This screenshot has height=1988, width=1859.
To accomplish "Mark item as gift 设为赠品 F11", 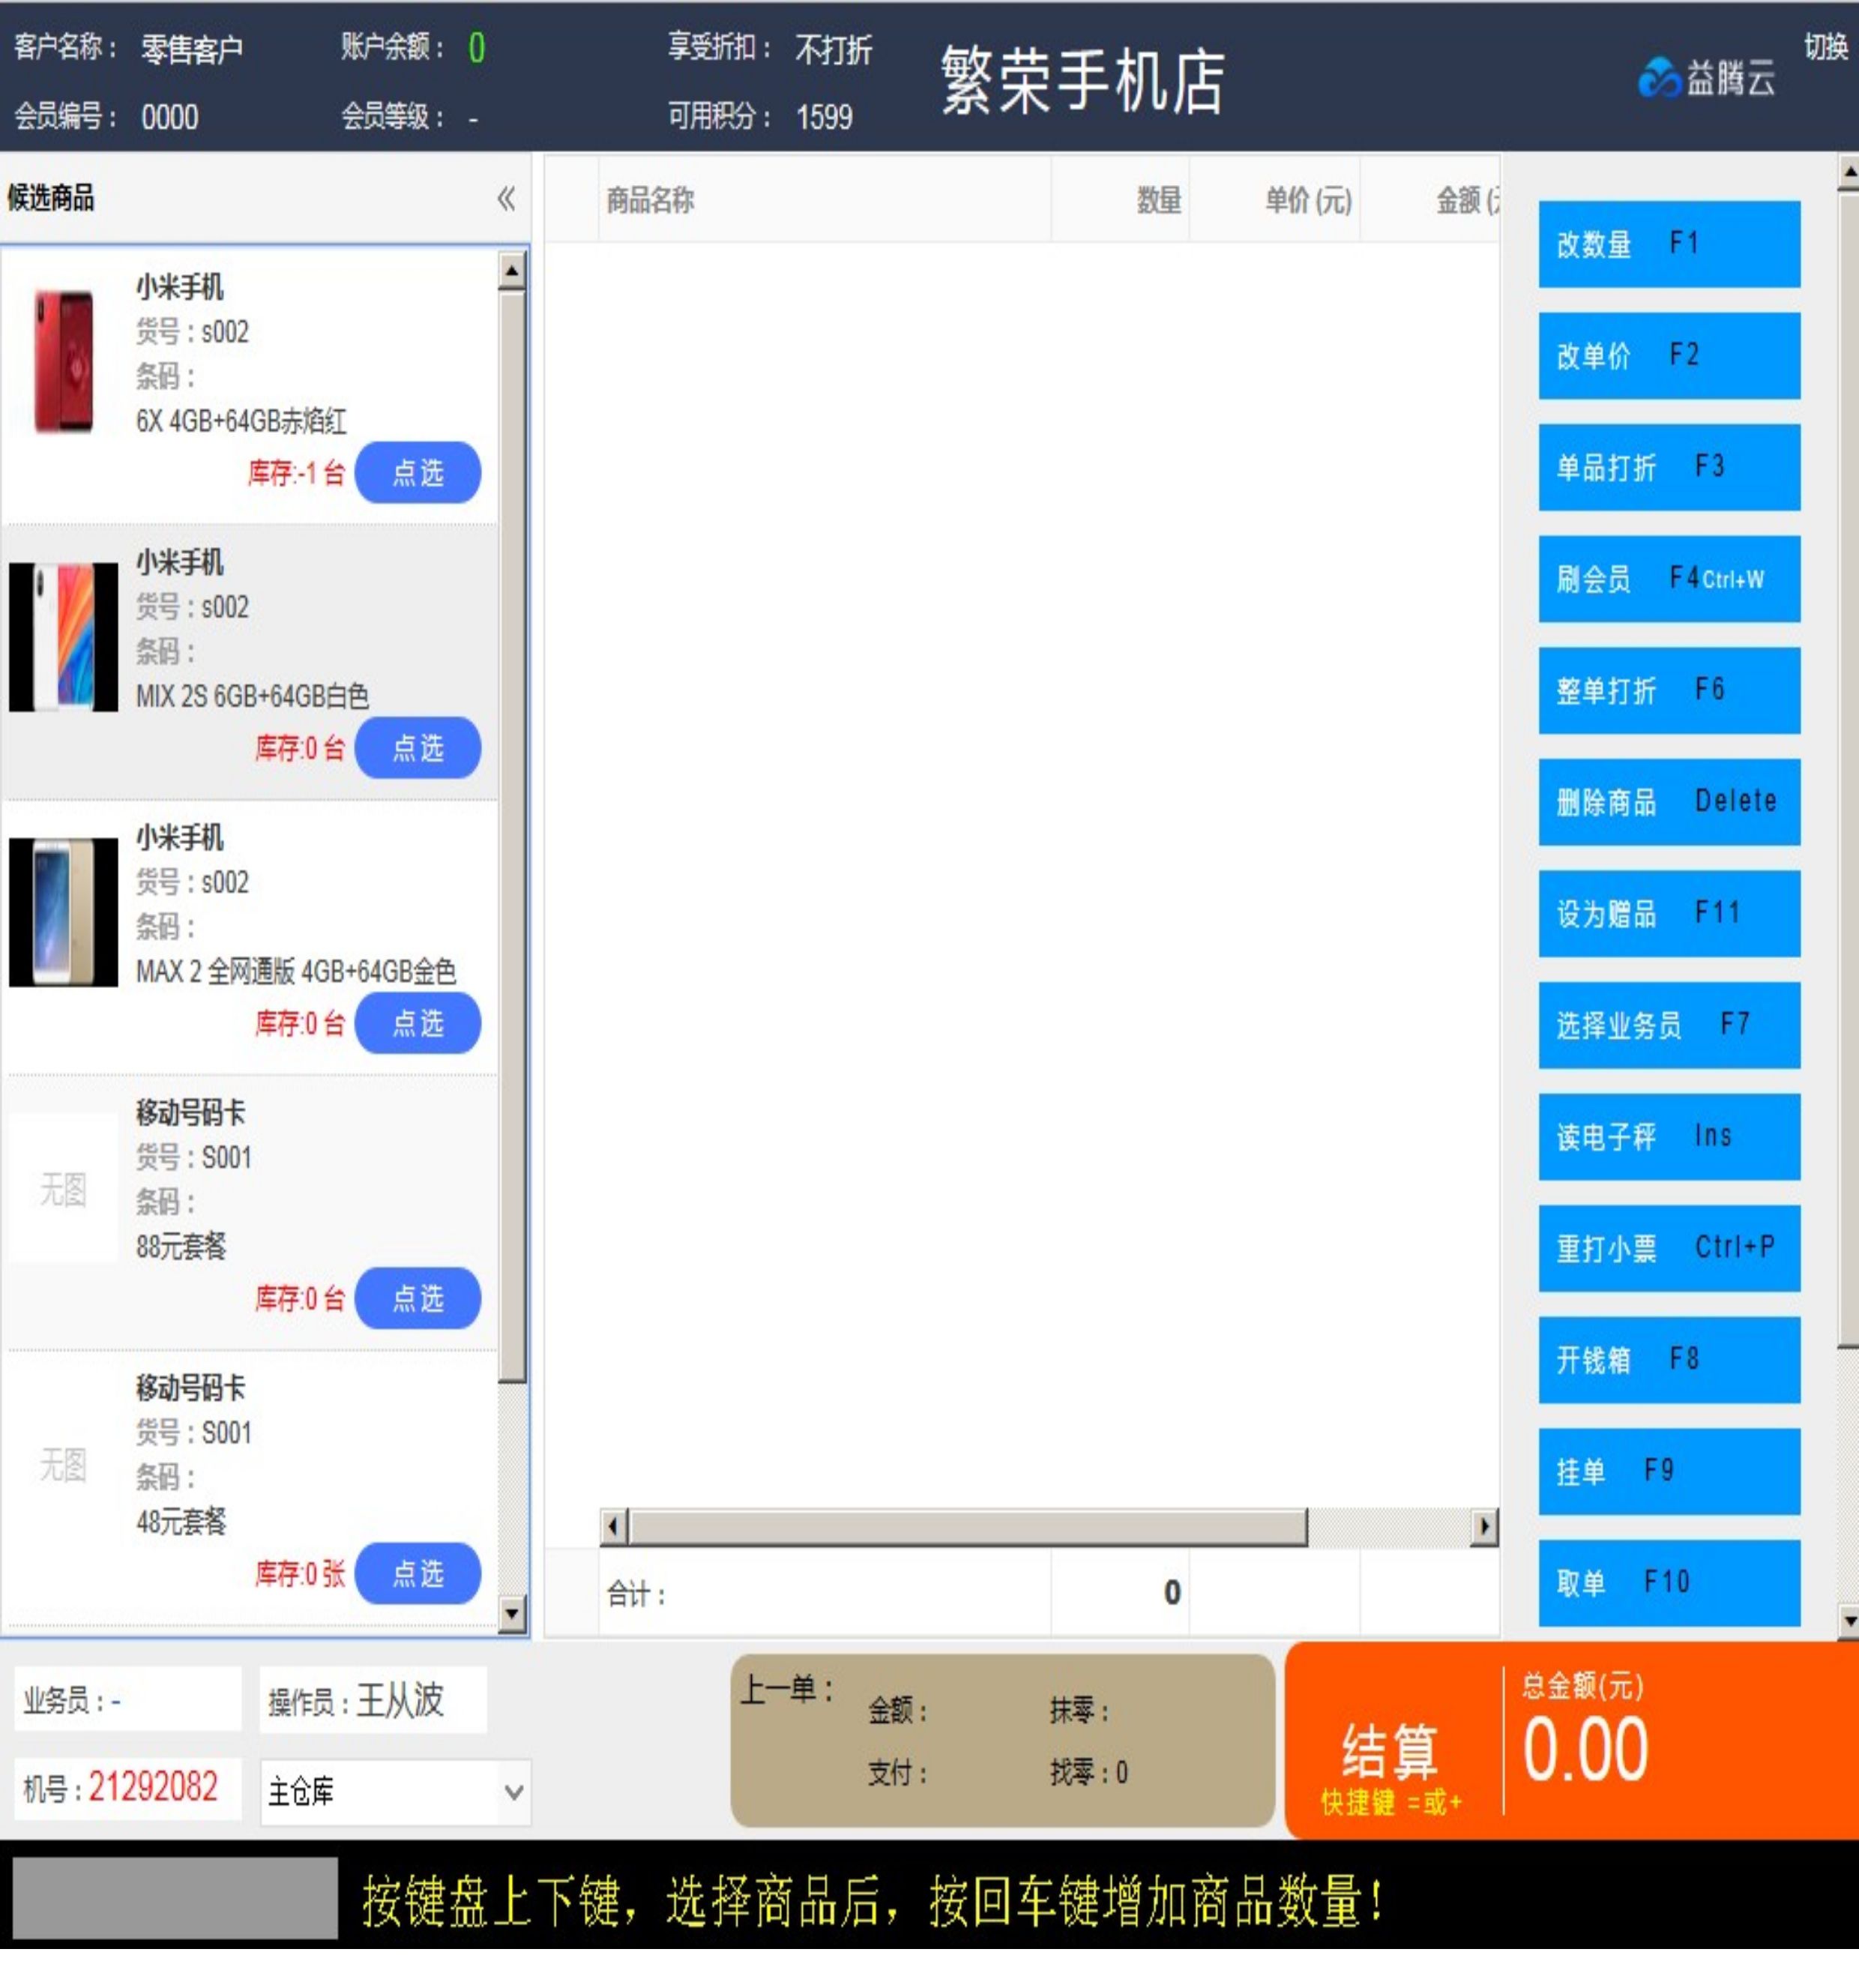I will pyautogui.click(x=1669, y=913).
